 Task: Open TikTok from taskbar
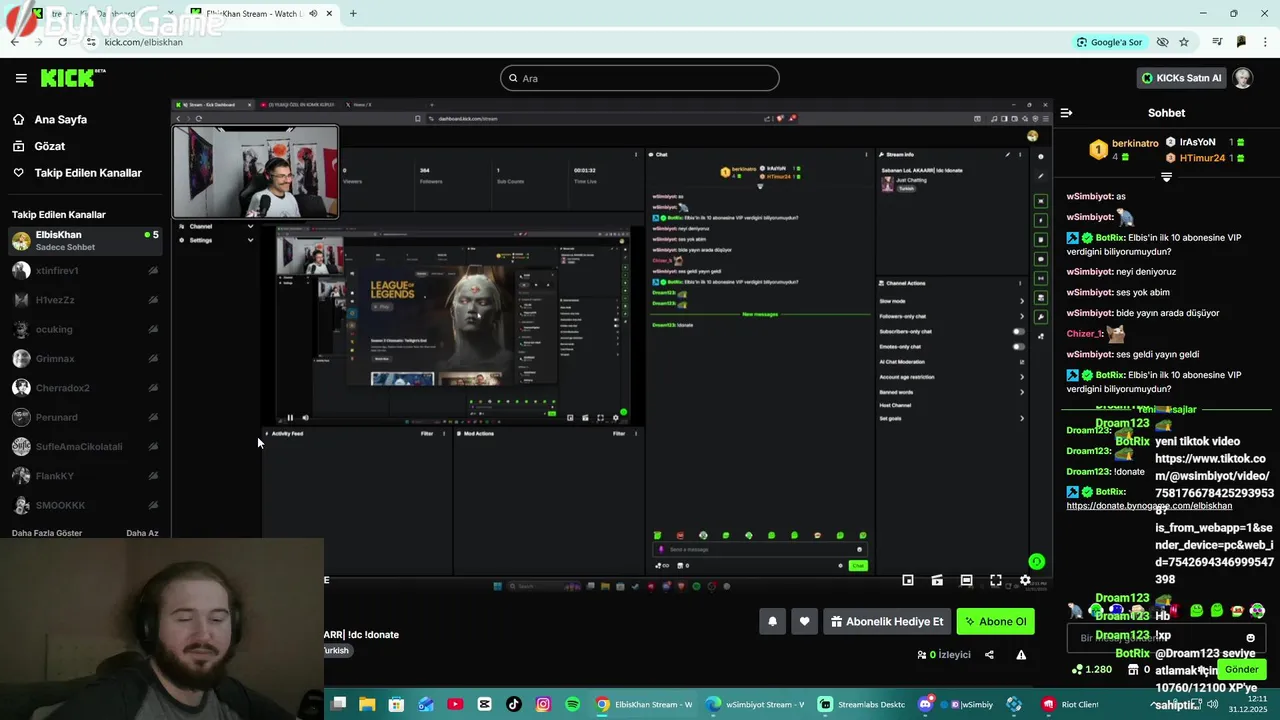coord(514,704)
